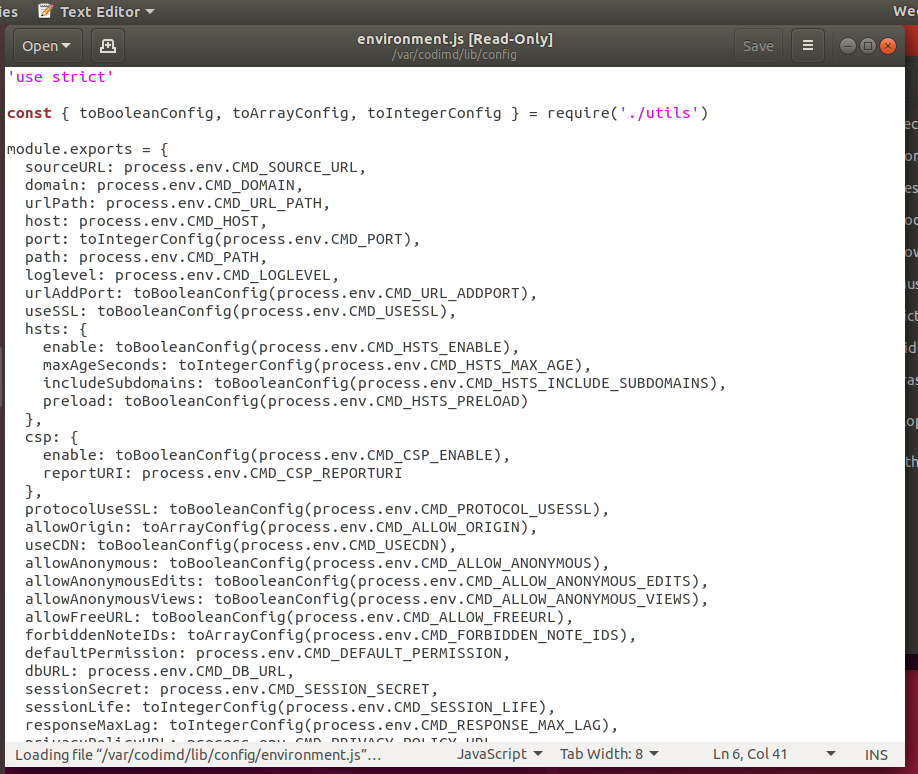Click the dbURL line
The height and width of the screenshot is (774, 918).
coord(159,672)
